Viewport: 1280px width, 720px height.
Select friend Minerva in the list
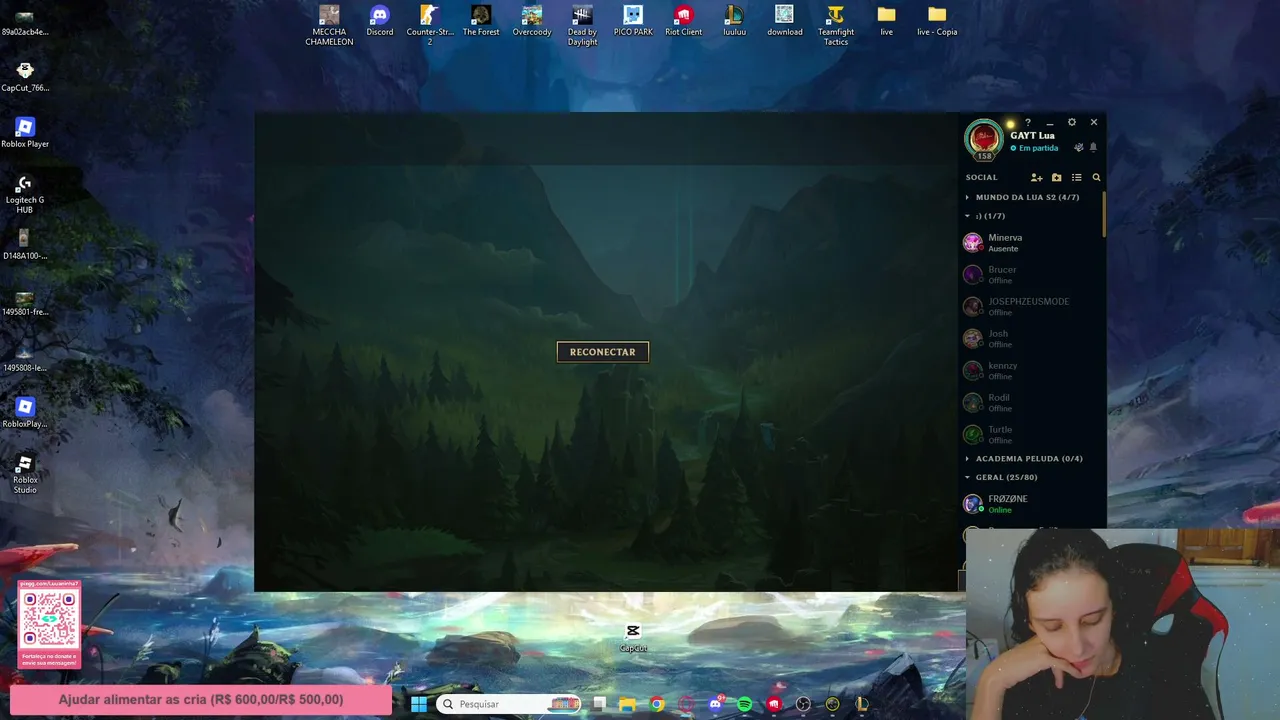1033,243
